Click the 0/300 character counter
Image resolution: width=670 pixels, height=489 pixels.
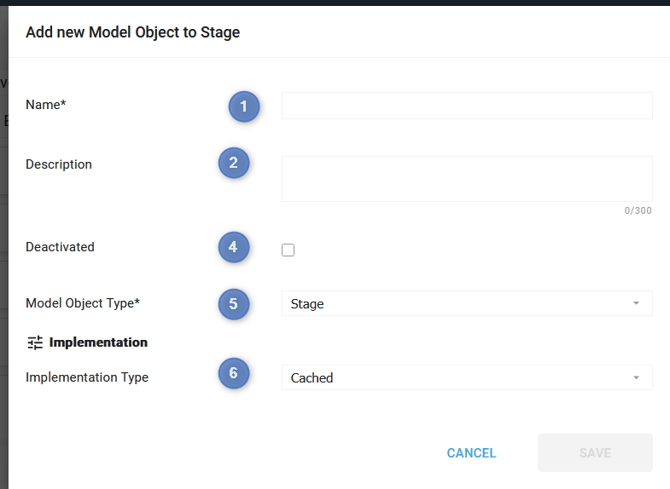pyautogui.click(x=637, y=211)
